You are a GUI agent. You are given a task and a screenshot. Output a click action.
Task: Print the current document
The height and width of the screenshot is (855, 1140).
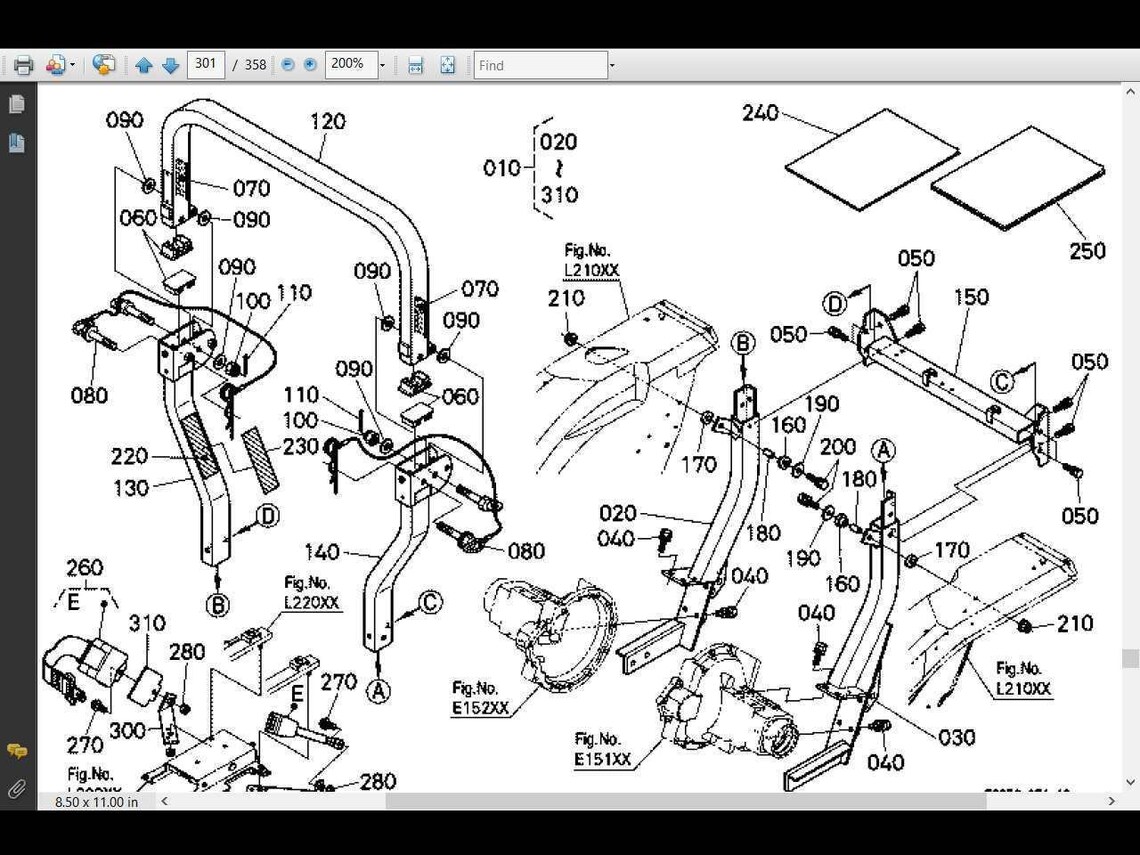[22, 64]
